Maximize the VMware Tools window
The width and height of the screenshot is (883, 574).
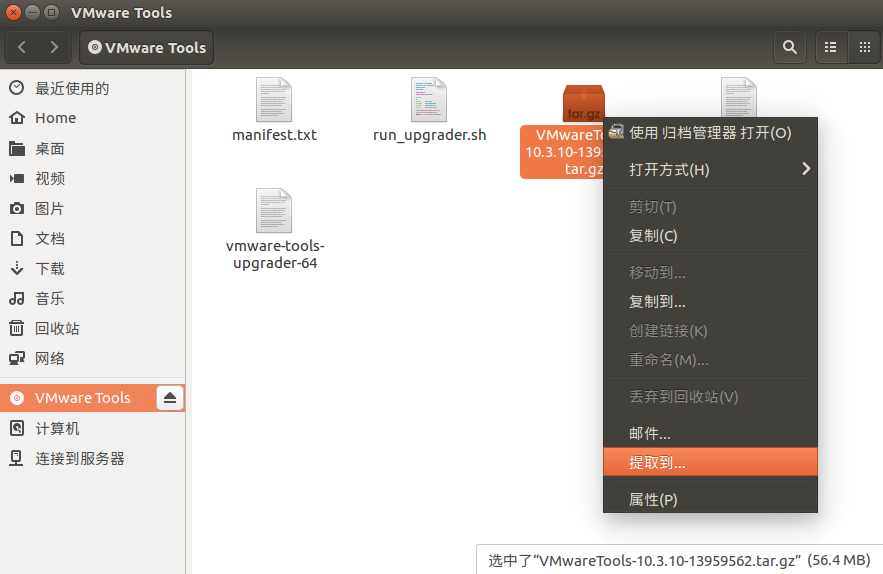coord(51,12)
